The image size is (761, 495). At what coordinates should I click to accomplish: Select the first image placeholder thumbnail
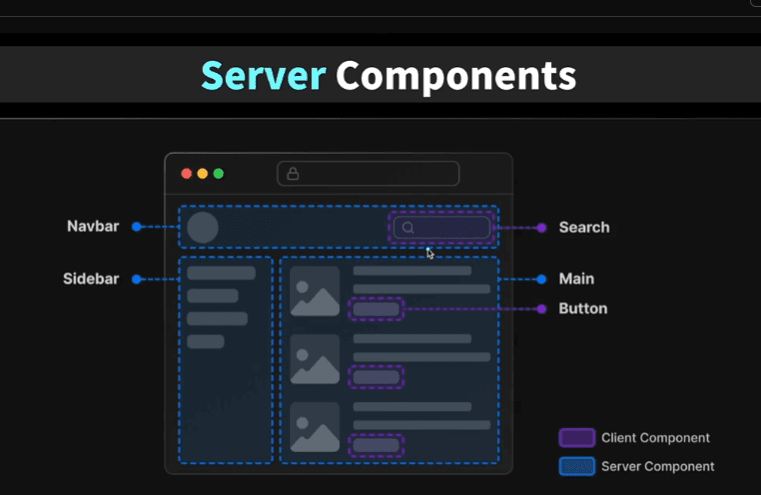314,291
